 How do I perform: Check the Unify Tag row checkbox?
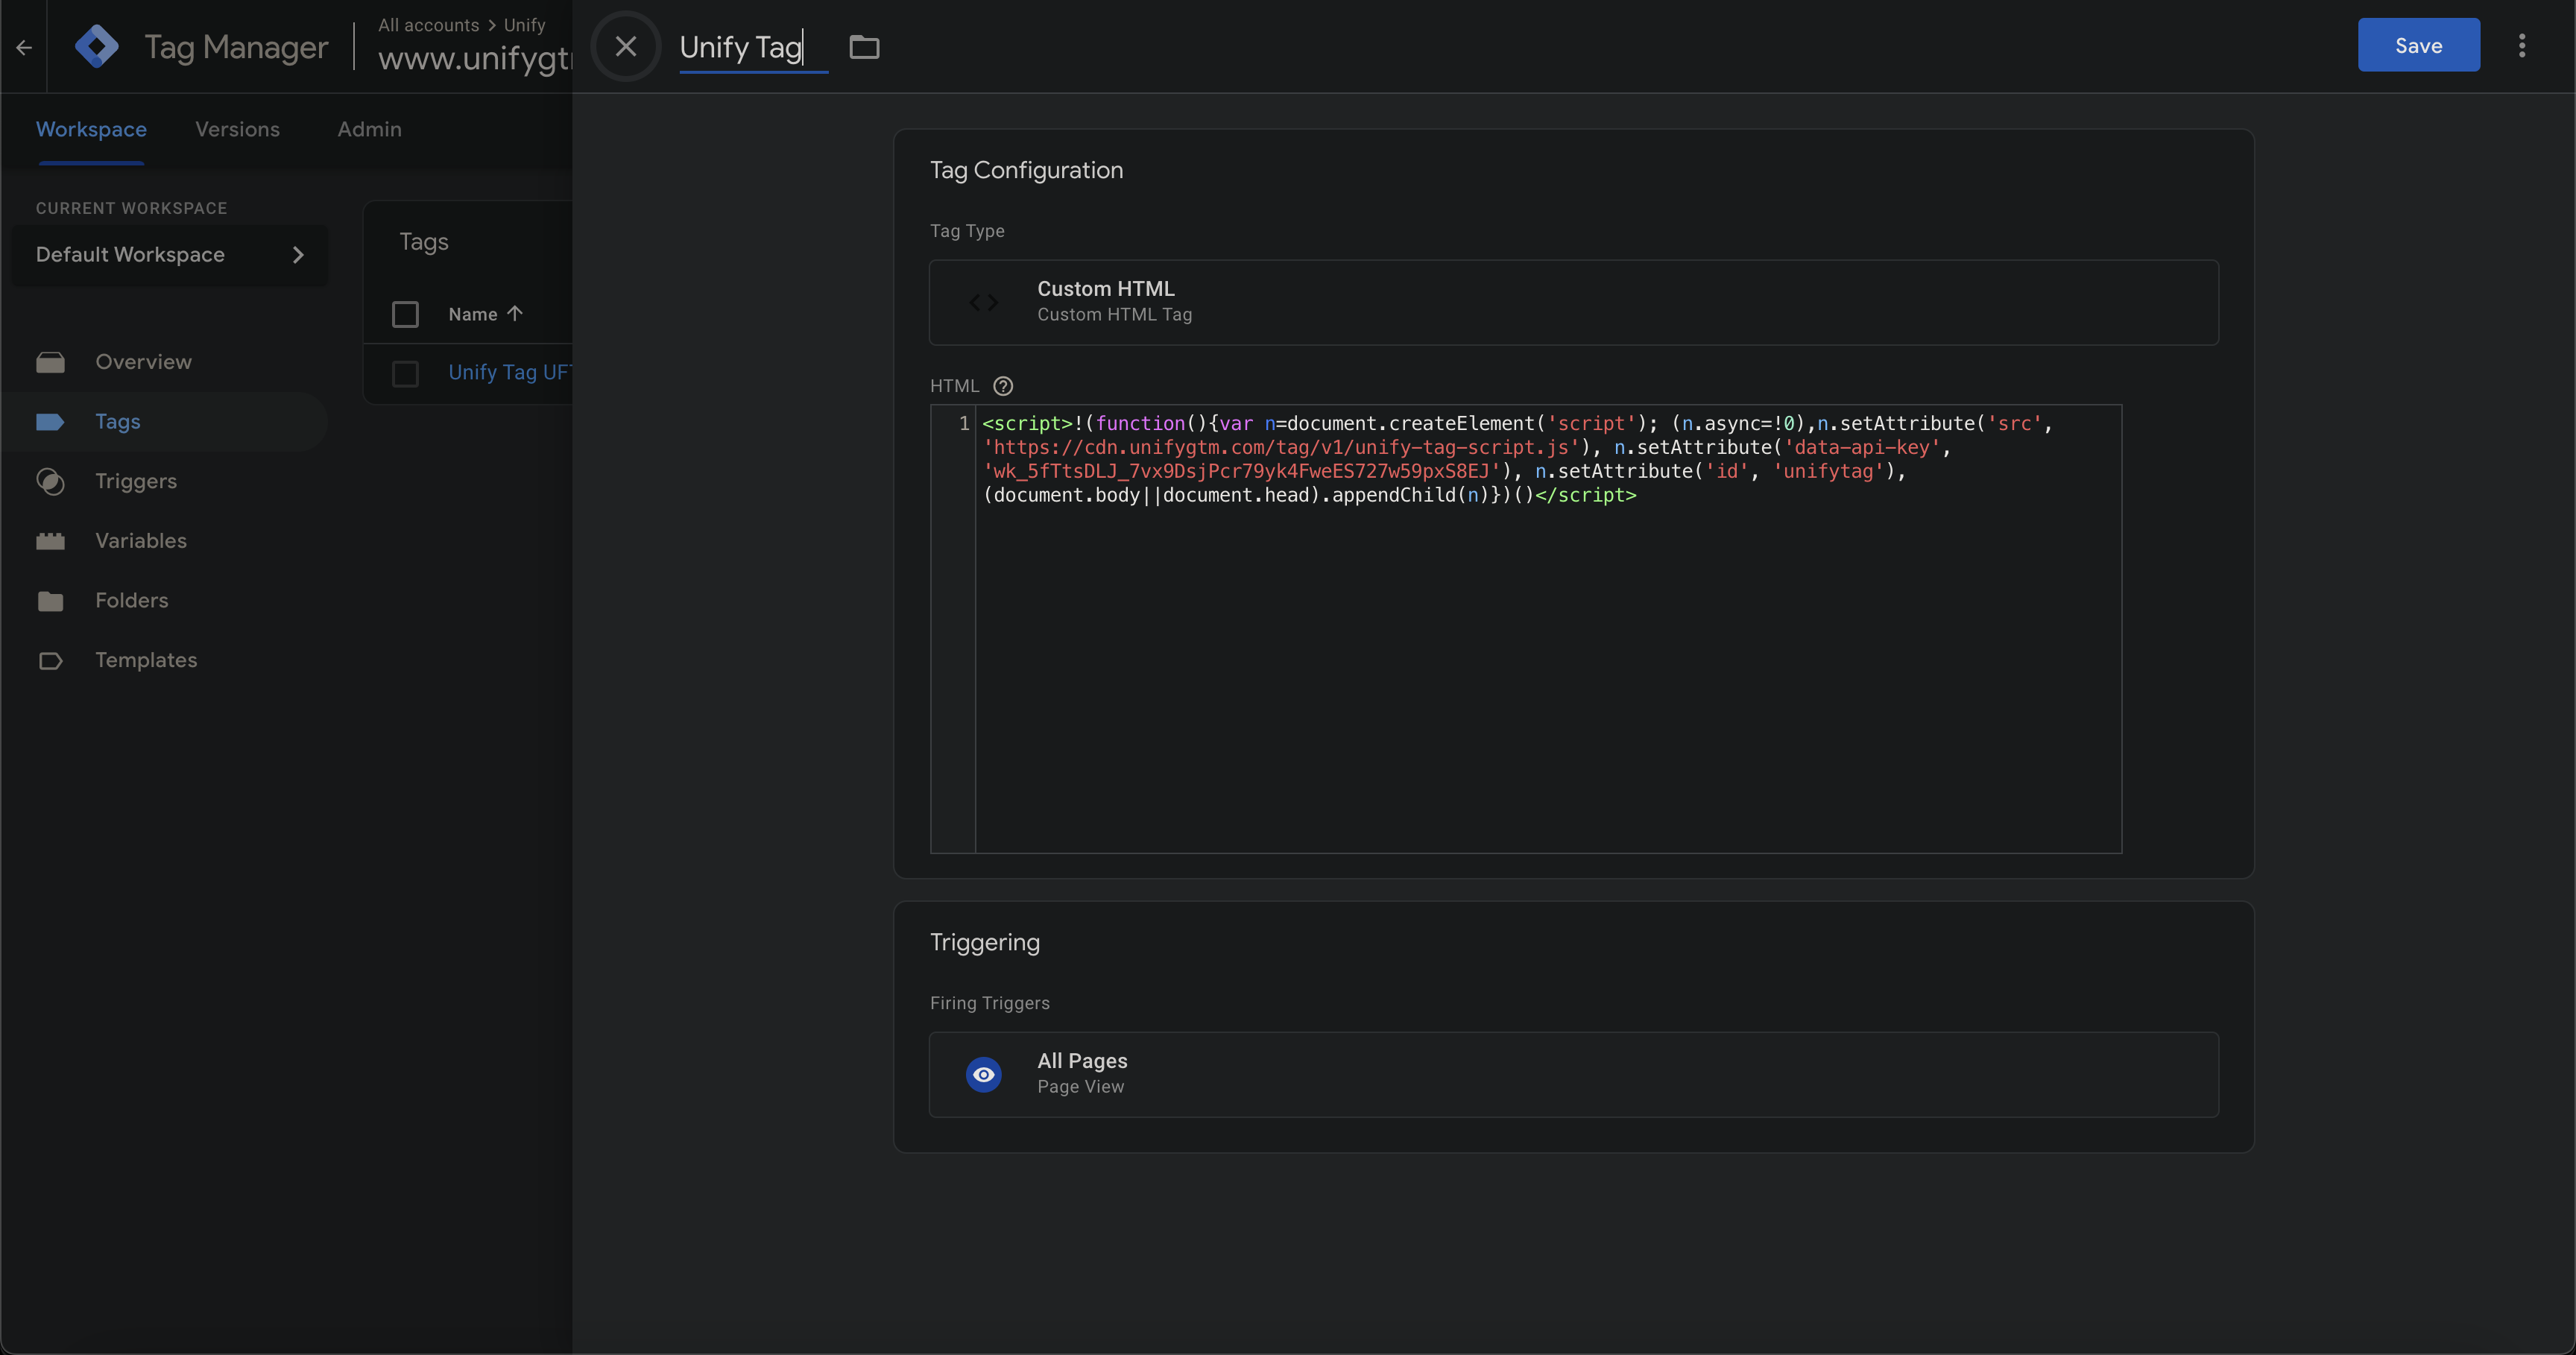point(405,373)
